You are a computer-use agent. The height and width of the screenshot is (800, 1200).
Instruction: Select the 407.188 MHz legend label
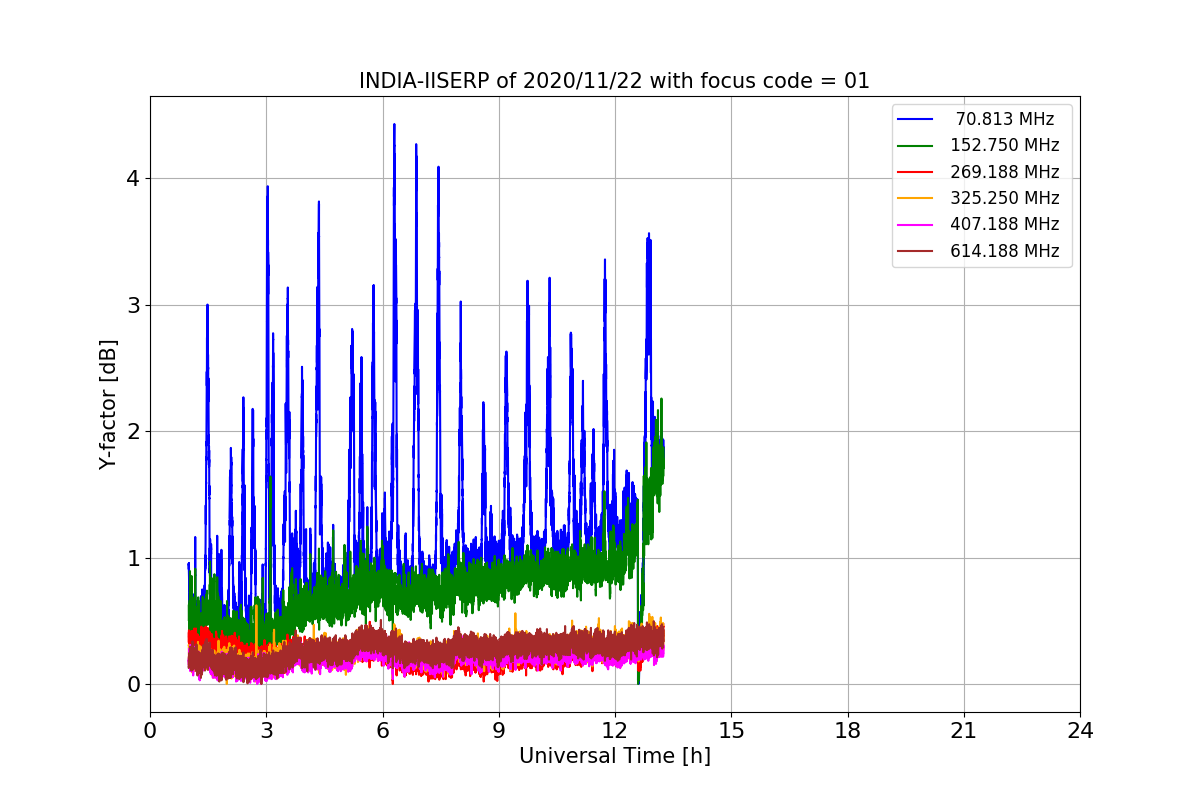pyautogui.click(x=1005, y=224)
